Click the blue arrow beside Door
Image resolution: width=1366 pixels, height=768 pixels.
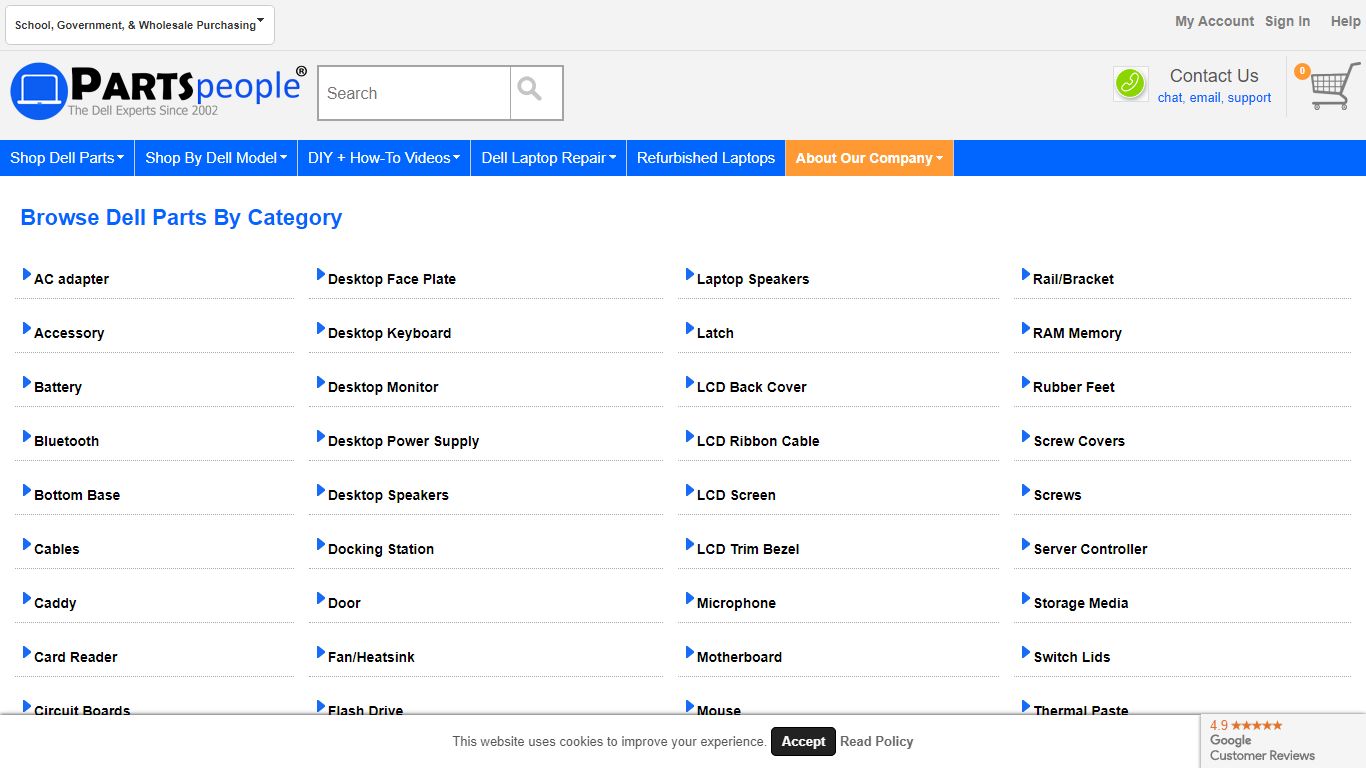coord(321,598)
